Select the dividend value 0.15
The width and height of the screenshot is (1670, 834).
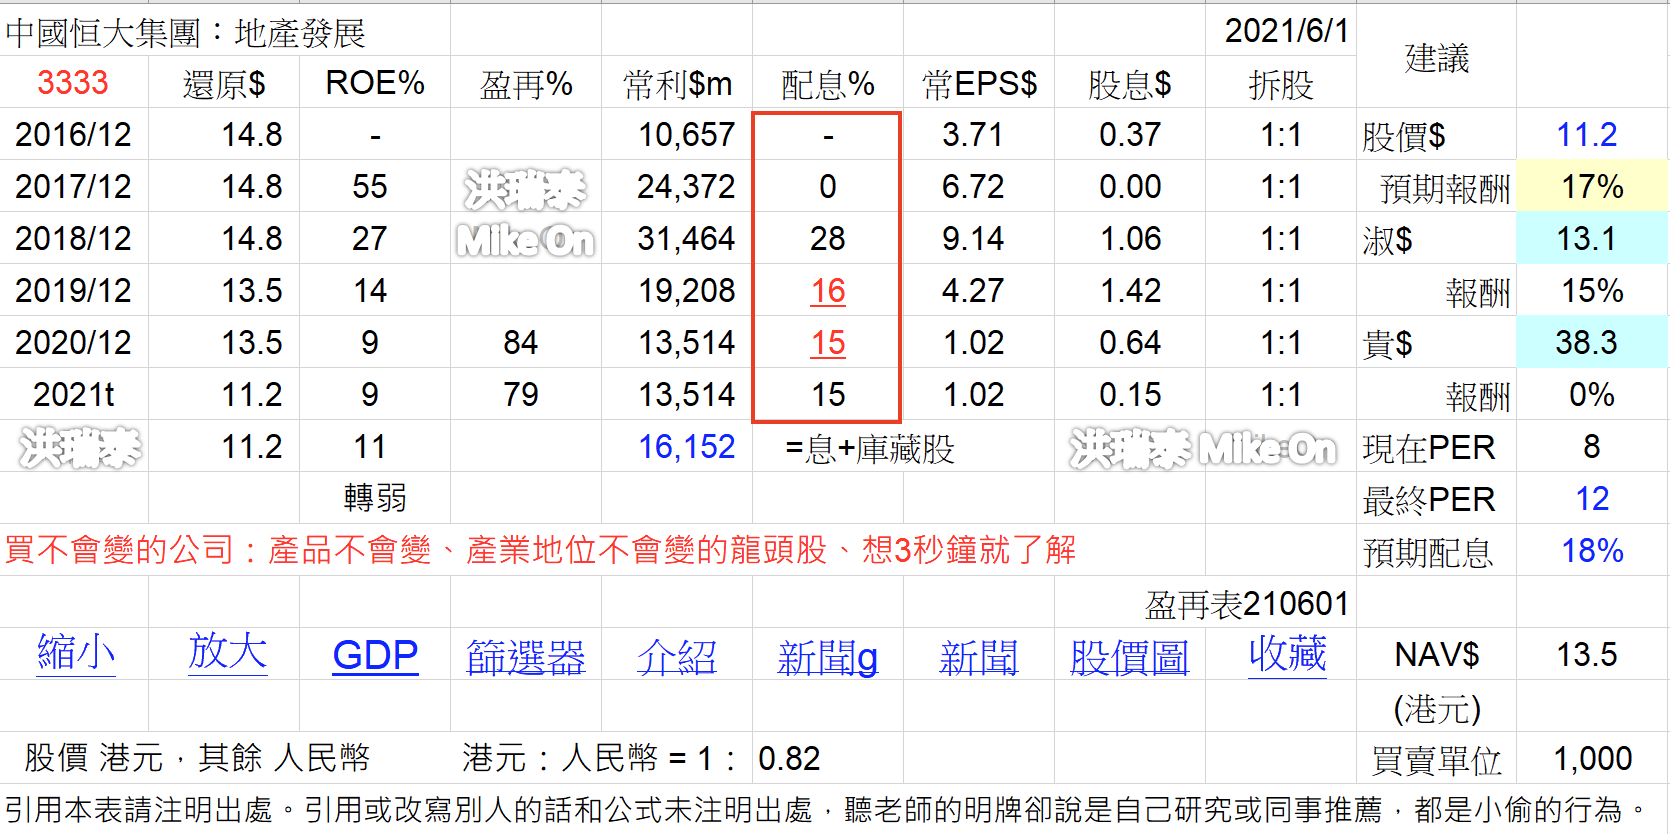[1130, 394]
